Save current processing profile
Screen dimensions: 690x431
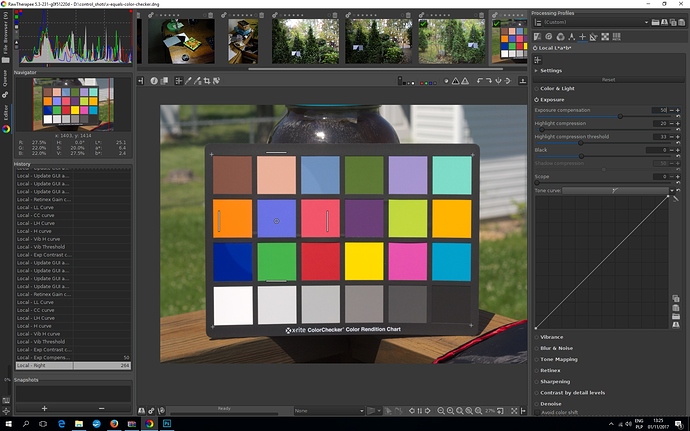coord(664,22)
